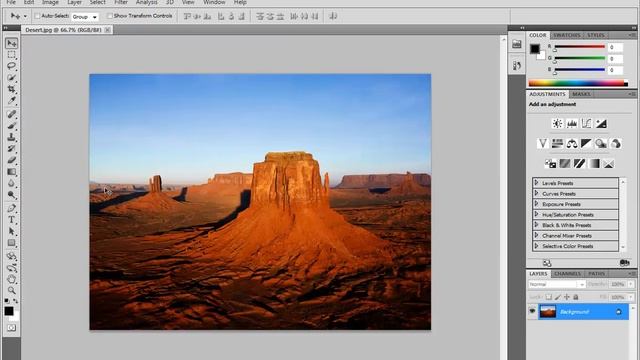Select the Blur tool
Screen dimensions: 640x360
(11, 183)
